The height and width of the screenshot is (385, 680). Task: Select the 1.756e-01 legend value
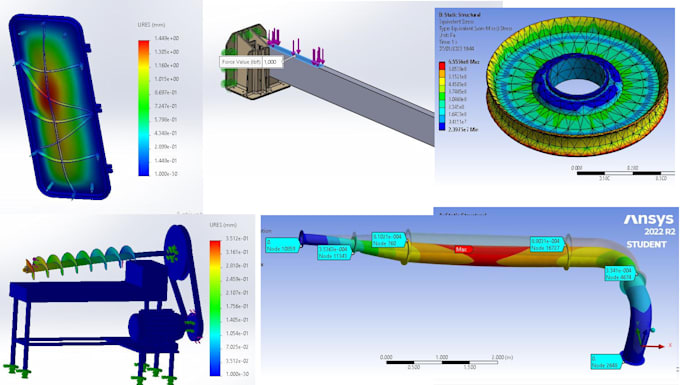pyautogui.click(x=237, y=306)
